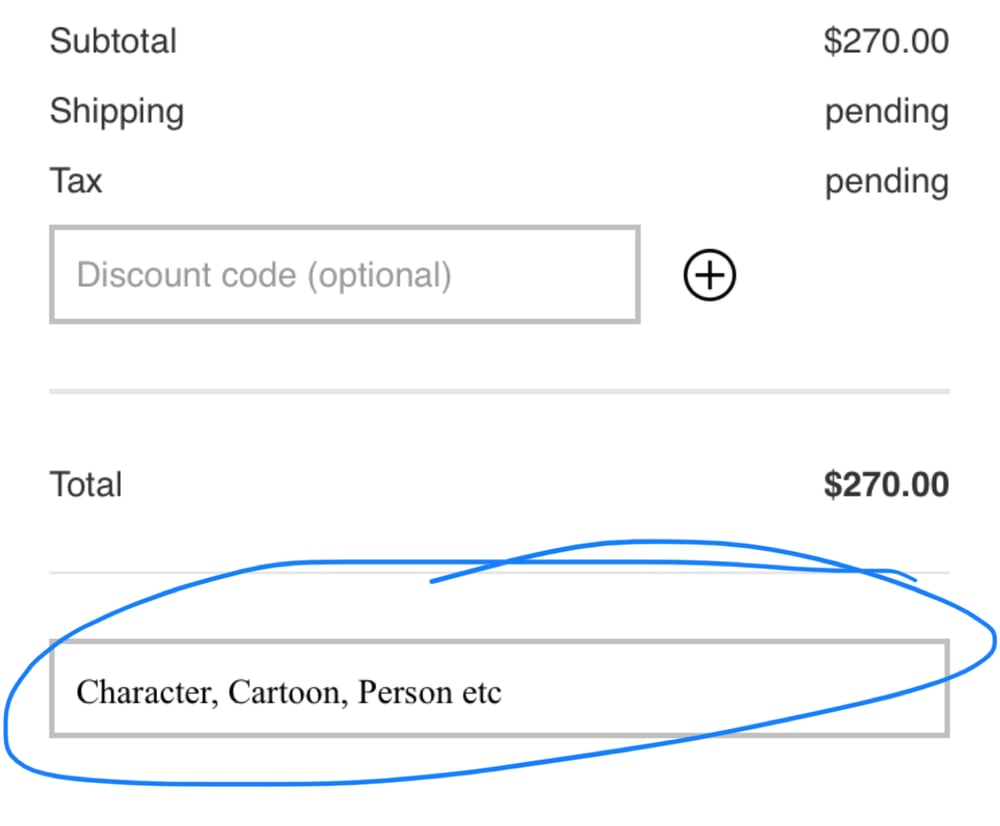Click the pending value beside Tax

(886, 182)
